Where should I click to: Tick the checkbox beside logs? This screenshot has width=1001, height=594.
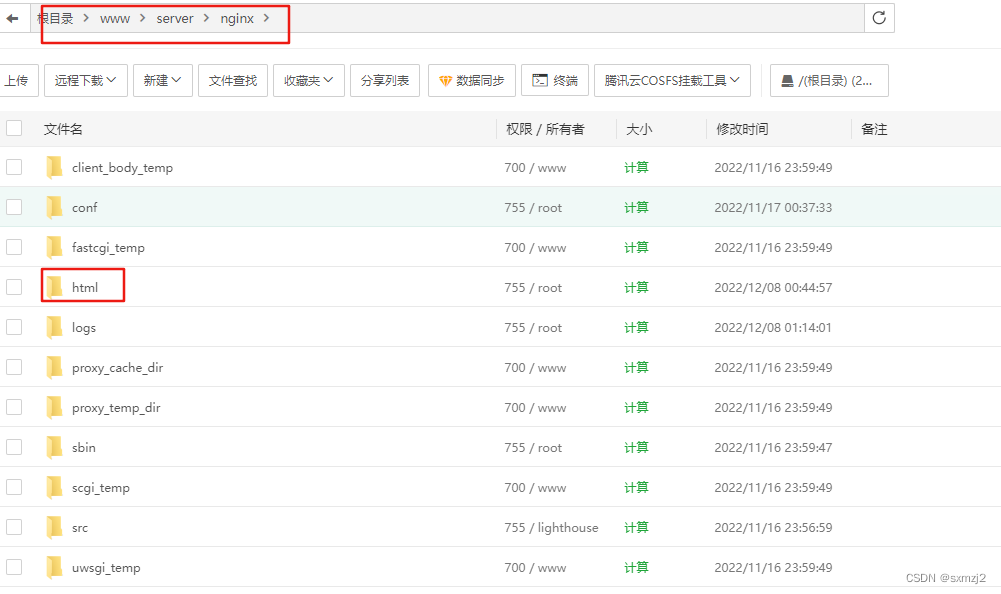click(x=14, y=328)
